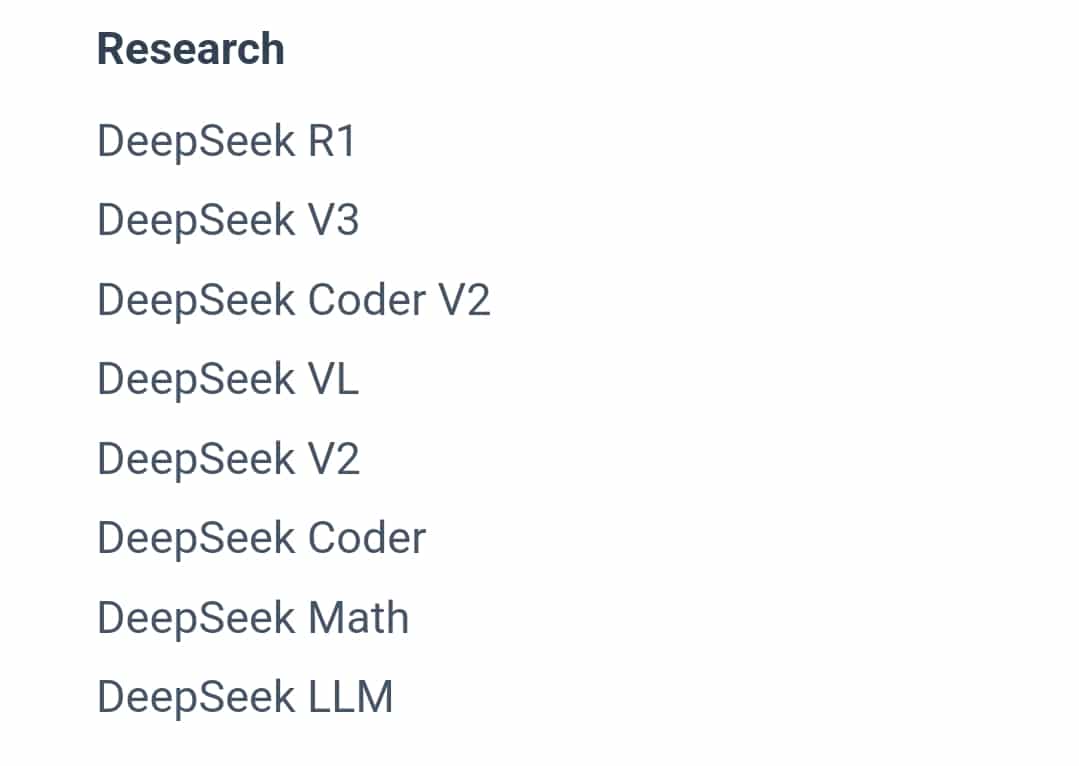This screenshot has width=1079, height=766.
Task: Open the DeepSeek Coder link
Action: [x=261, y=538]
